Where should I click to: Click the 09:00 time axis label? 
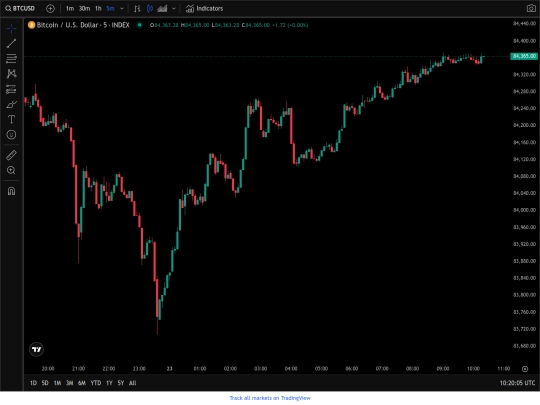pos(443,369)
